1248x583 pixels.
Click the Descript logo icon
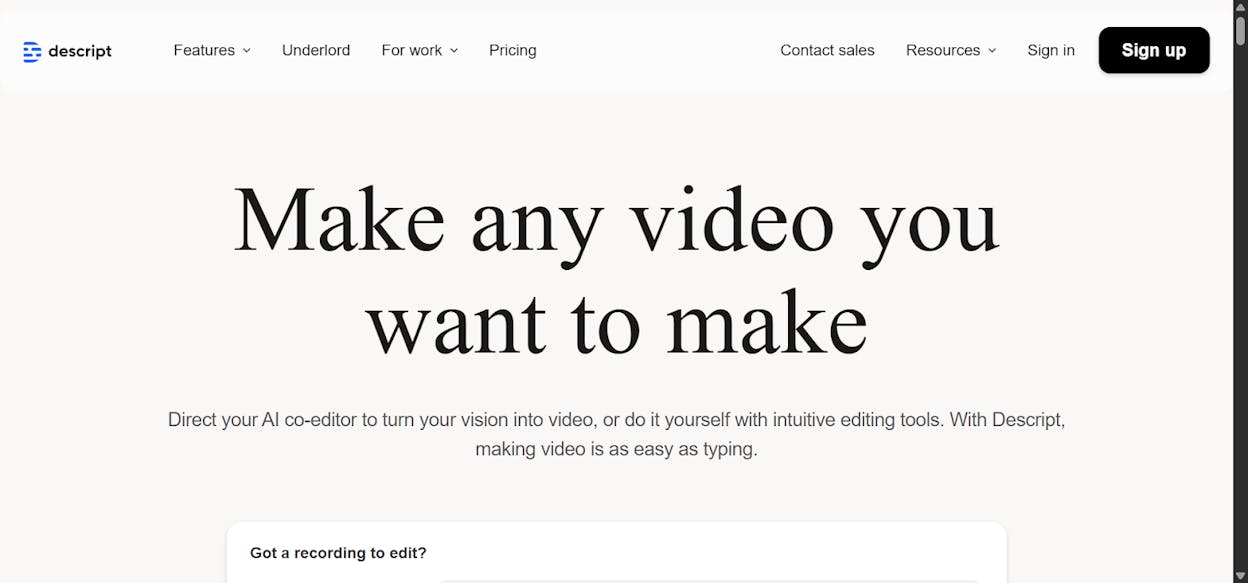pyautogui.click(x=32, y=51)
